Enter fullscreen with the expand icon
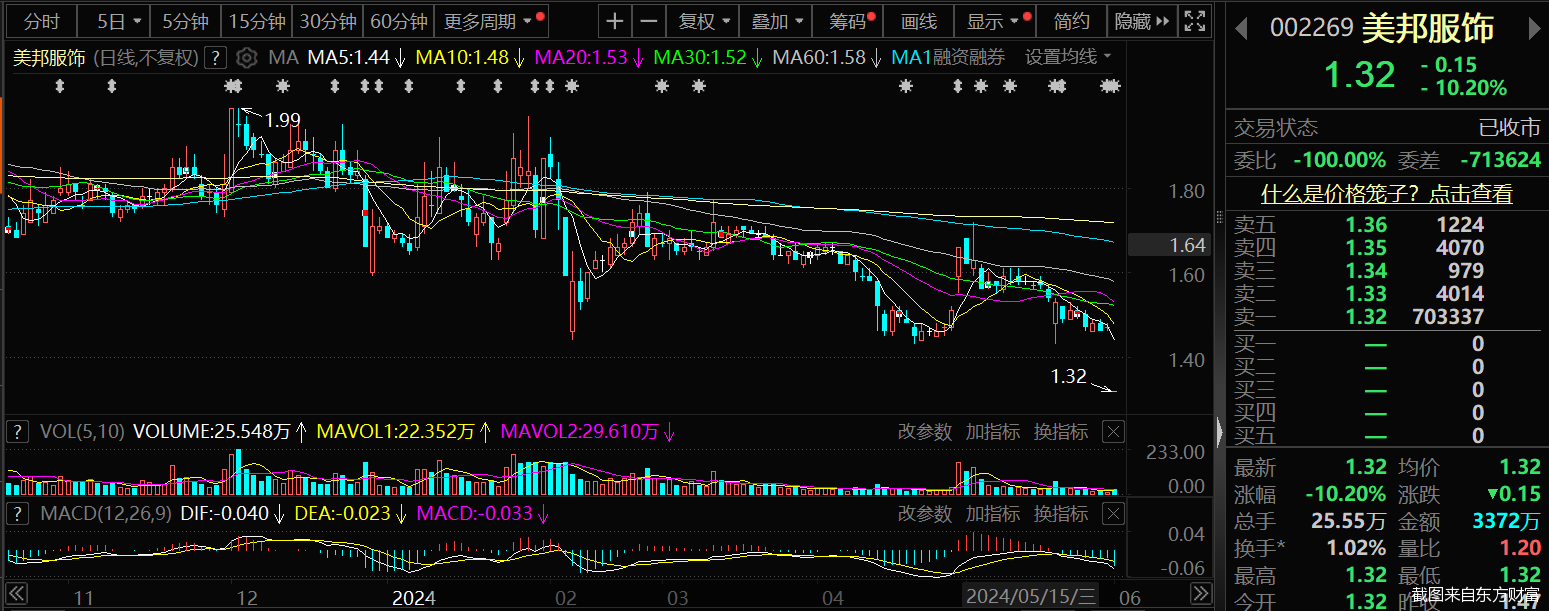Screen dimensions: 1549x611 (1193, 21)
